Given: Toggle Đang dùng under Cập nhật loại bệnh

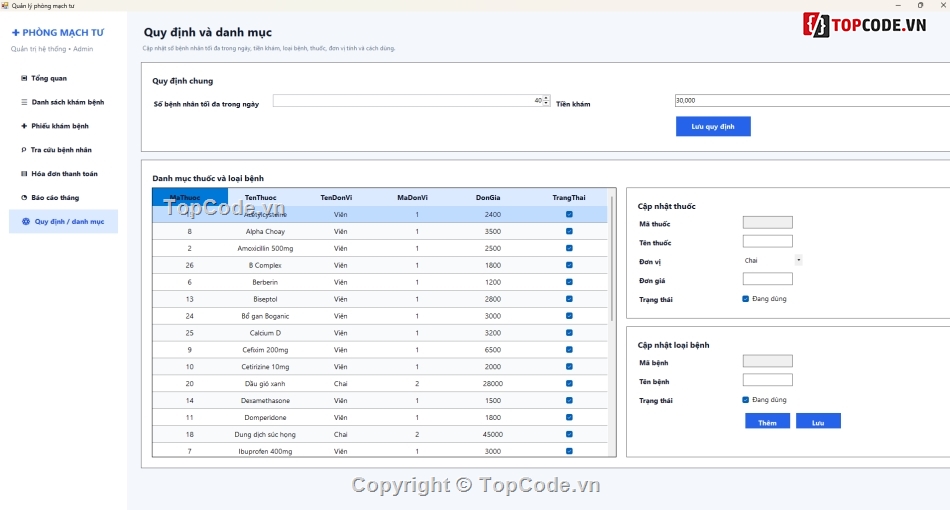Looking at the screenshot, I should pyautogui.click(x=745, y=400).
